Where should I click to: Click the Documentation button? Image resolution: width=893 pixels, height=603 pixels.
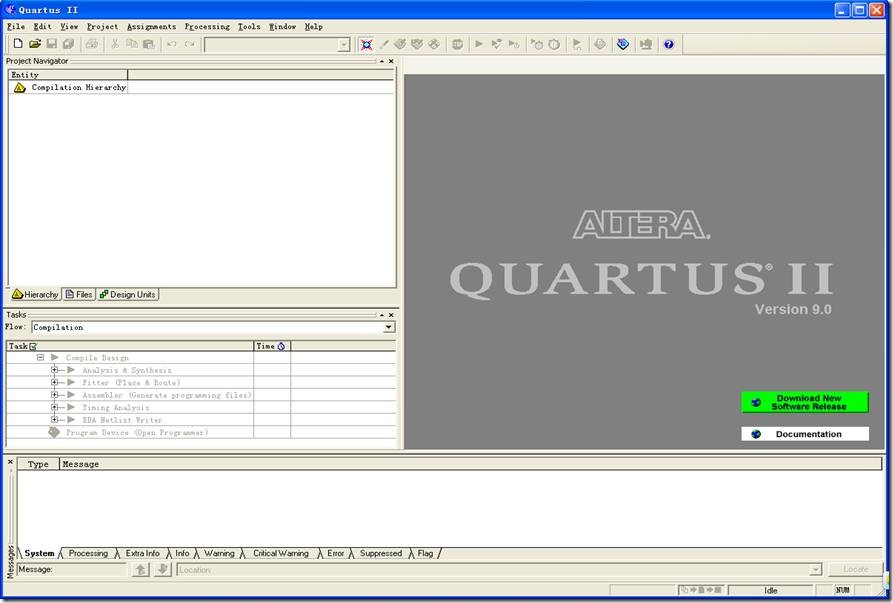pyautogui.click(x=805, y=434)
